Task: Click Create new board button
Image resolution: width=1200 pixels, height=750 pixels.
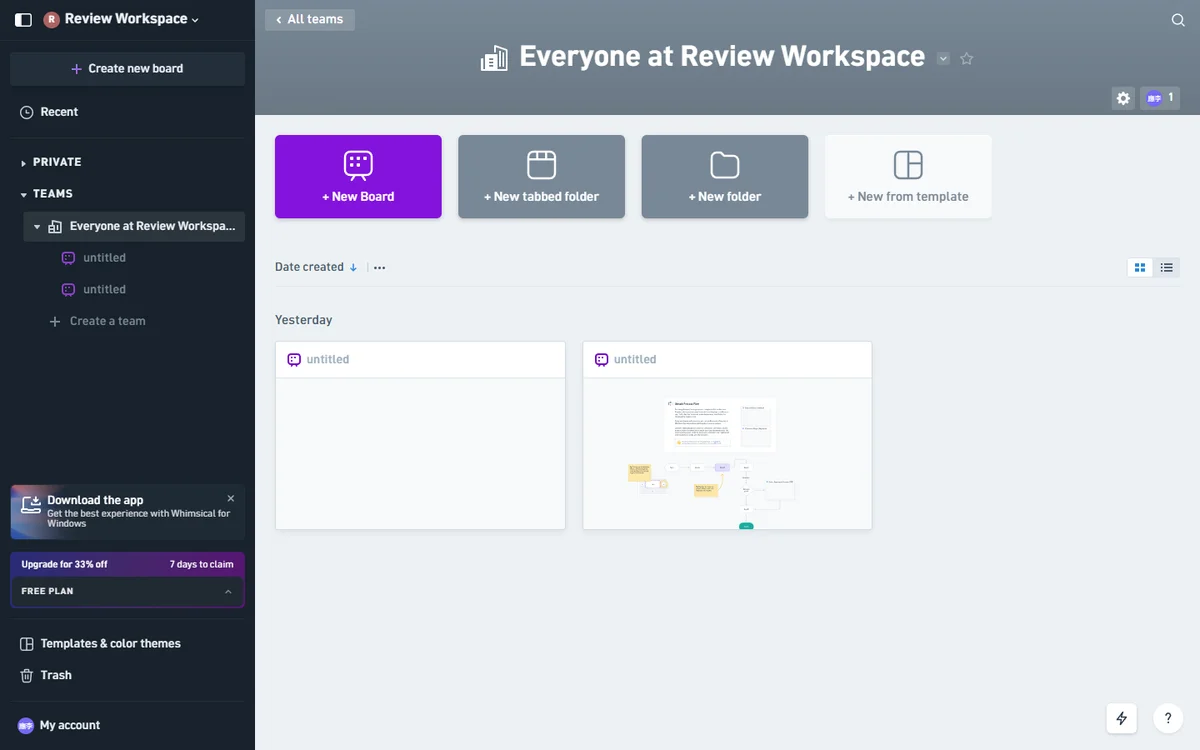Action: click(127, 69)
